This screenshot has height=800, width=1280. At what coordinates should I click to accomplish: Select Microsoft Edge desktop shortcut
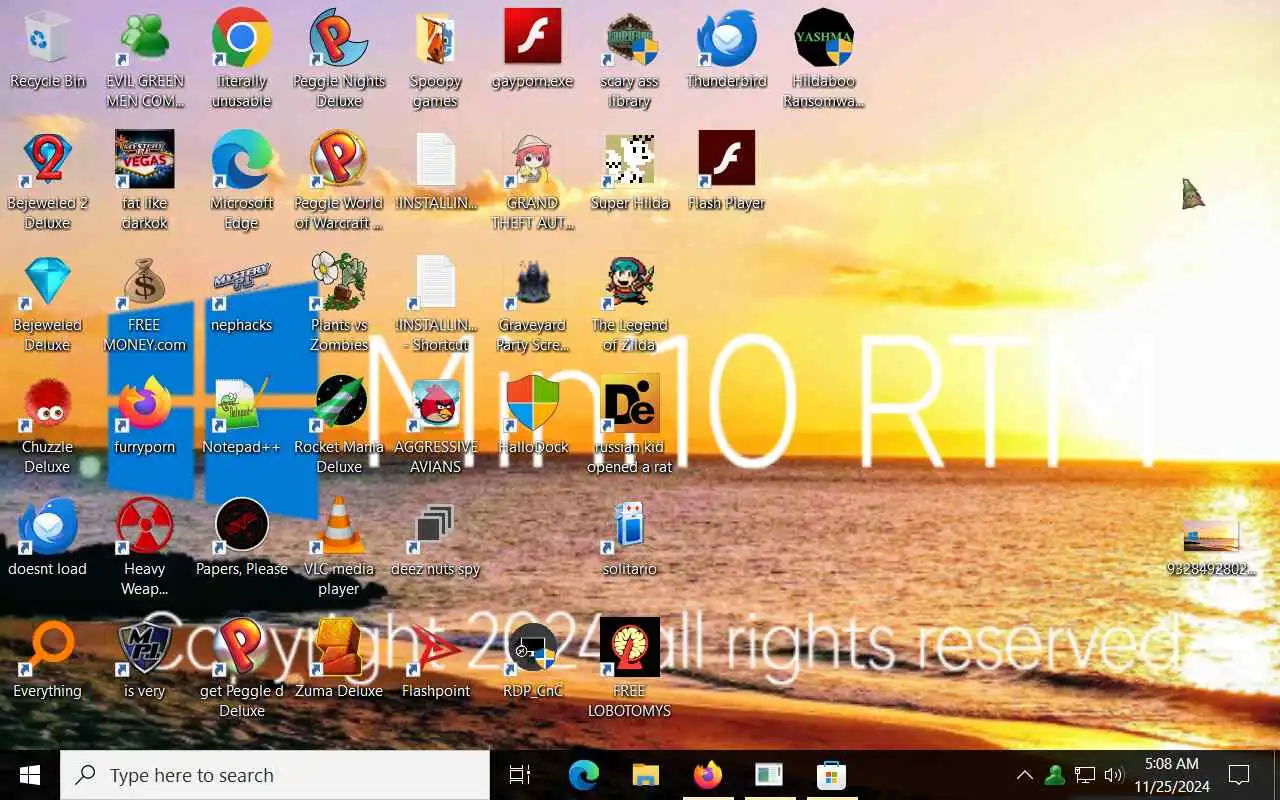(241, 160)
